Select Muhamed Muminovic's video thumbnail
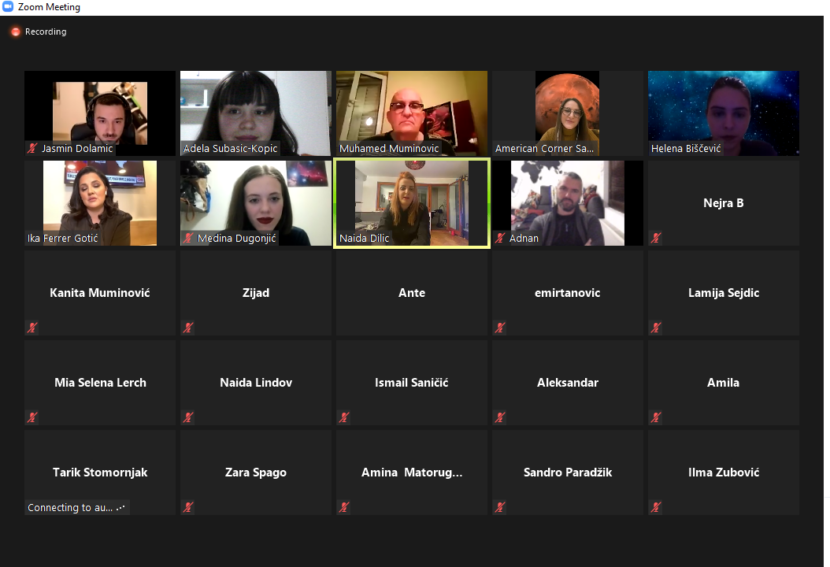This screenshot has height=567, width=830. tap(412, 113)
